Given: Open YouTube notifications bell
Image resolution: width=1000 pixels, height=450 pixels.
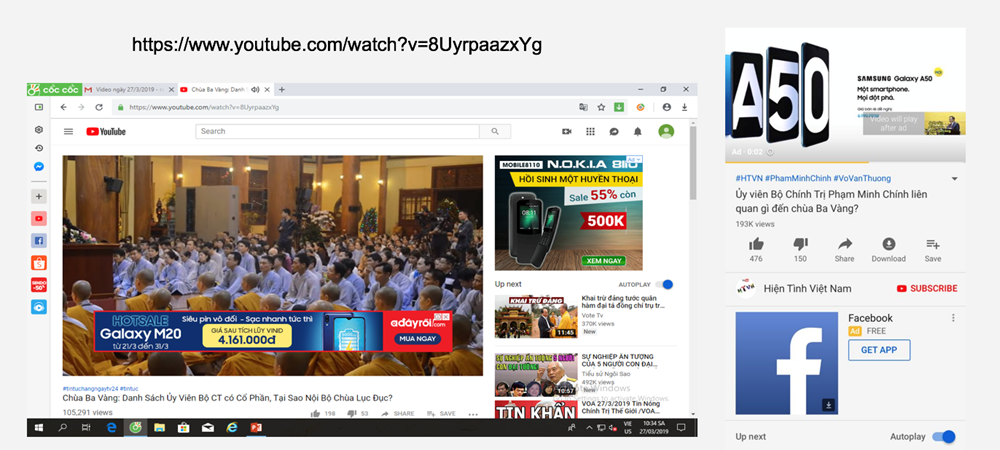Looking at the screenshot, I should [637, 131].
